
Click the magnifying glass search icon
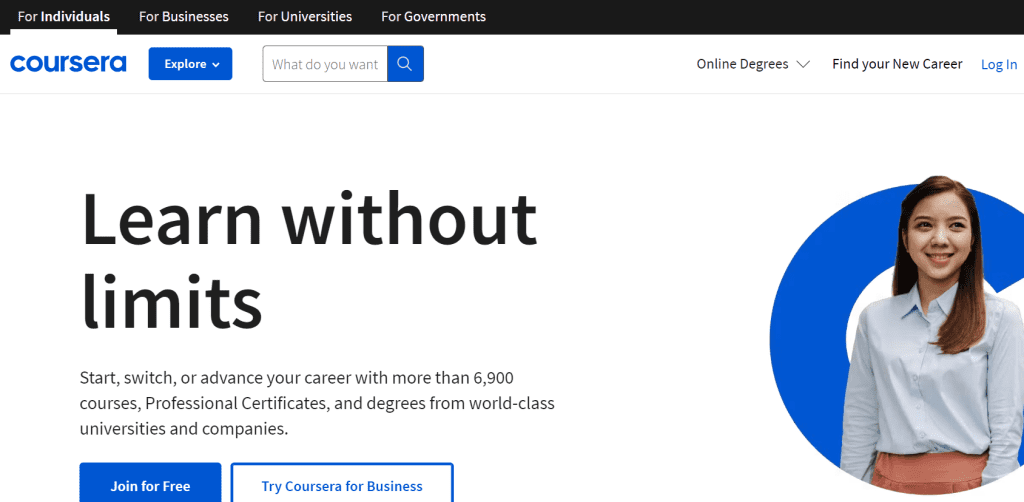pyautogui.click(x=405, y=64)
